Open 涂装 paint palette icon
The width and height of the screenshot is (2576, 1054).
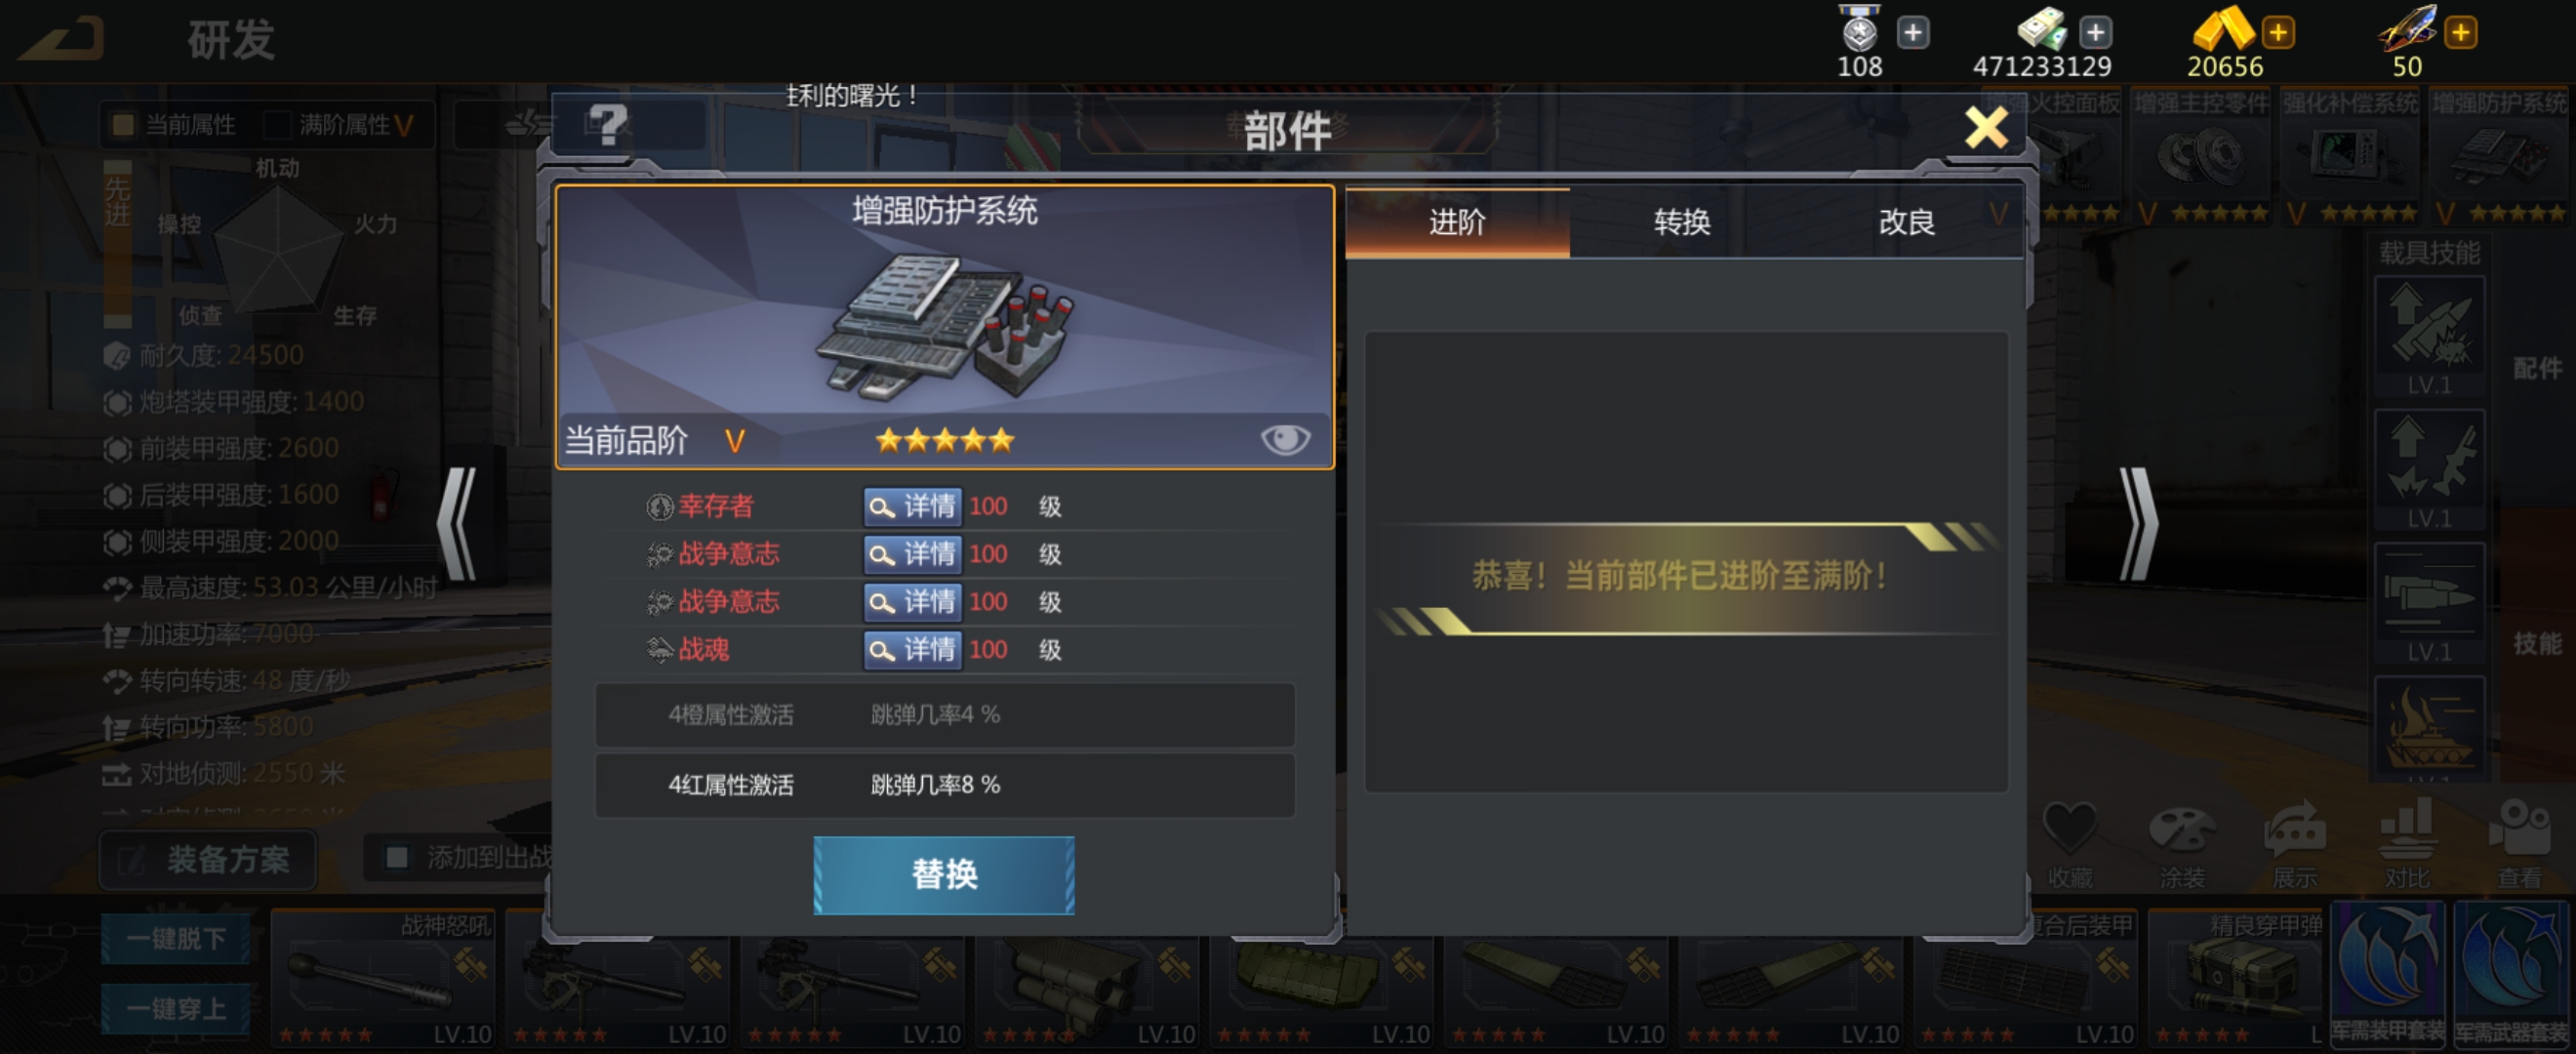pyautogui.click(x=2181, y=845)
